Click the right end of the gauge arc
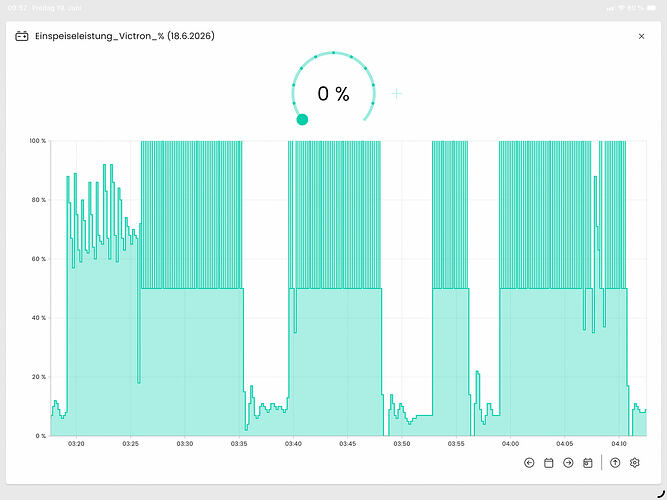Viewport: 667px width, 500px height. point(365,120)
